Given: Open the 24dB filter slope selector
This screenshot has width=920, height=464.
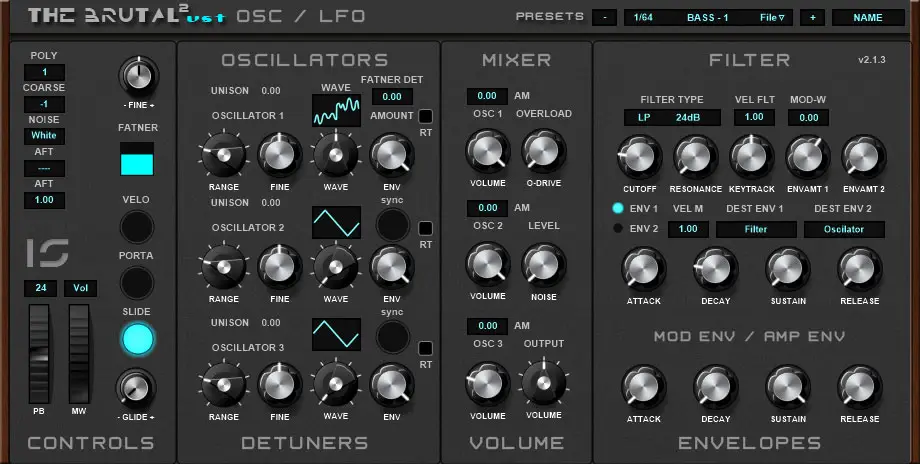Looking at the screenshot, I should click(690, 117).
